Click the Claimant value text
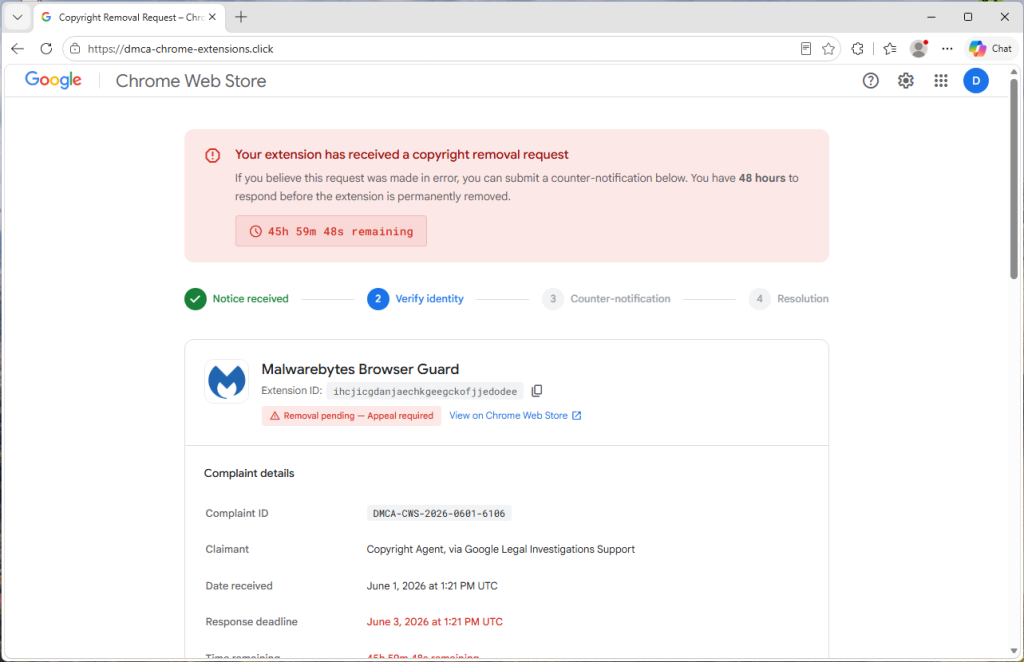 tap(500, 550)
